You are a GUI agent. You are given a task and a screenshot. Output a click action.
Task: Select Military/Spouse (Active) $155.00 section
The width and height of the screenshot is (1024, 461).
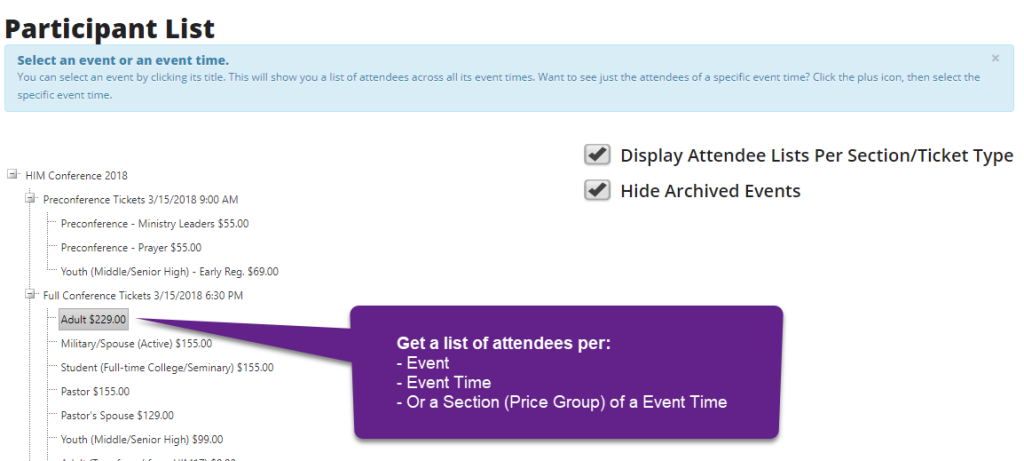click(136, 344)
